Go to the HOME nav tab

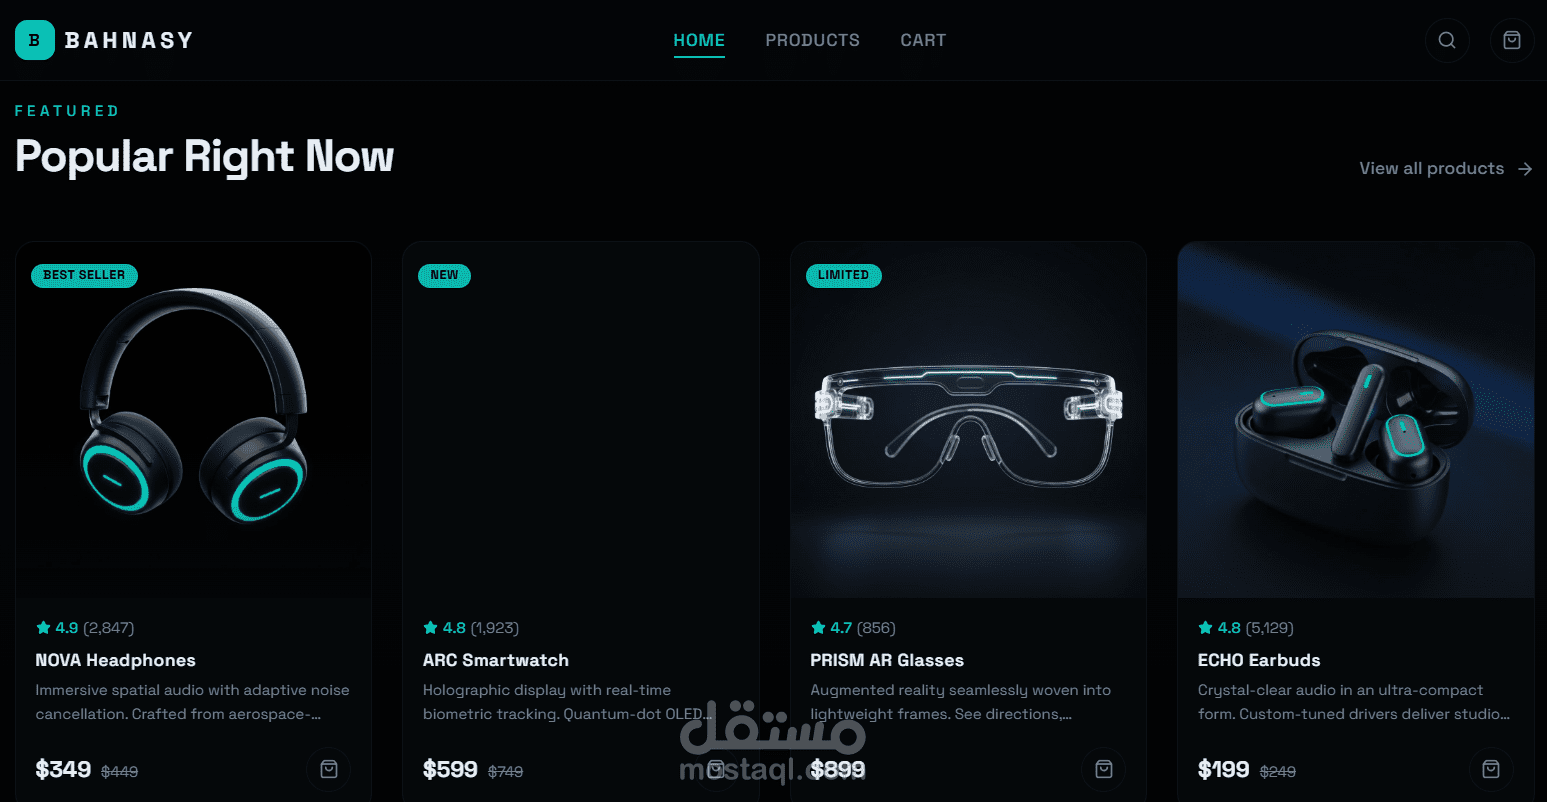click(699, 40)
